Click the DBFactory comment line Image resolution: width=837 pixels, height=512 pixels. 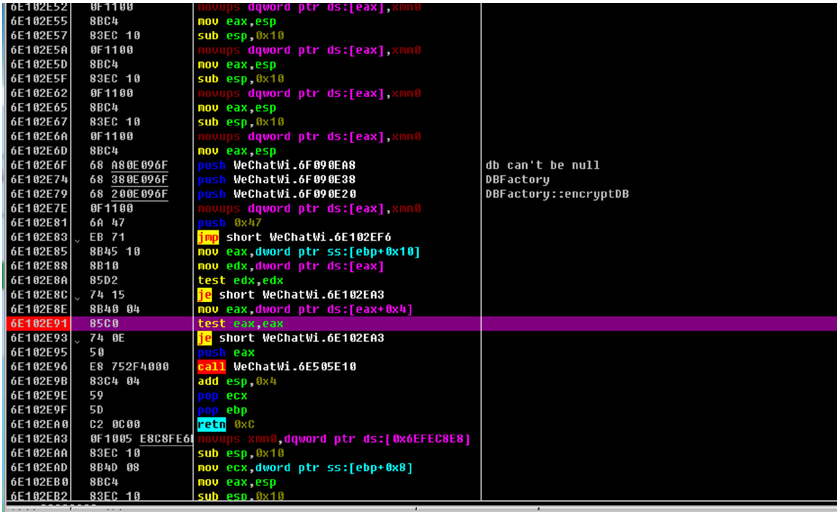coord(517,179)
